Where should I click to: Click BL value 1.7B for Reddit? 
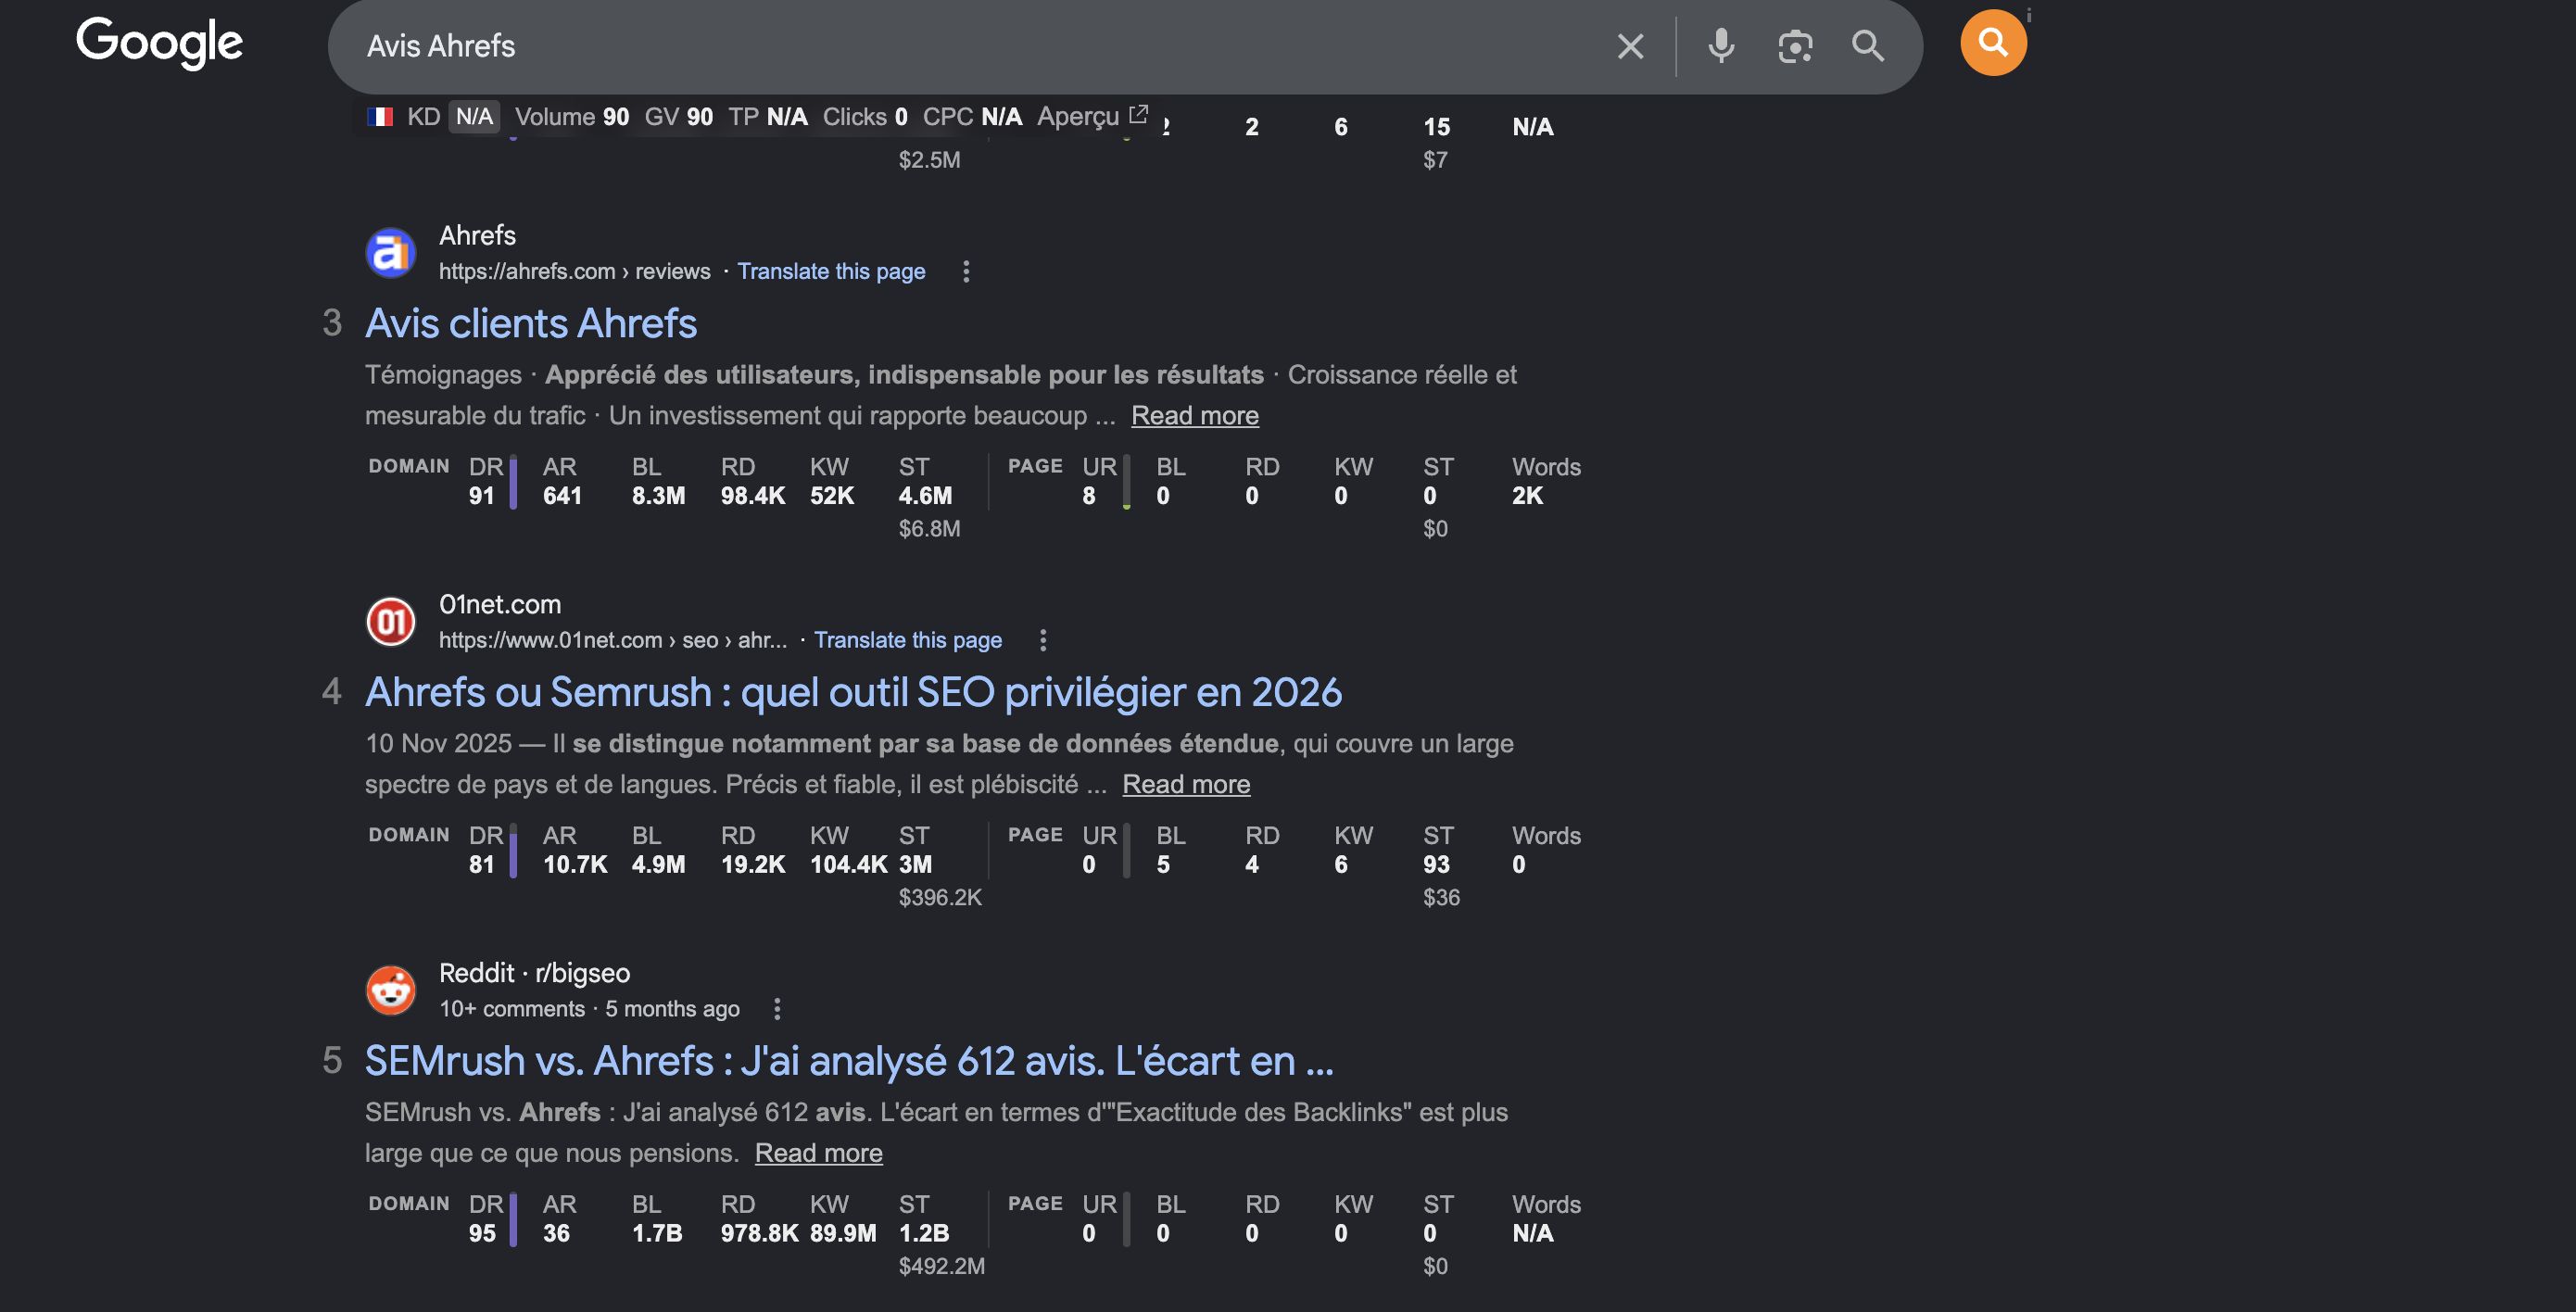coord(657,1234)
